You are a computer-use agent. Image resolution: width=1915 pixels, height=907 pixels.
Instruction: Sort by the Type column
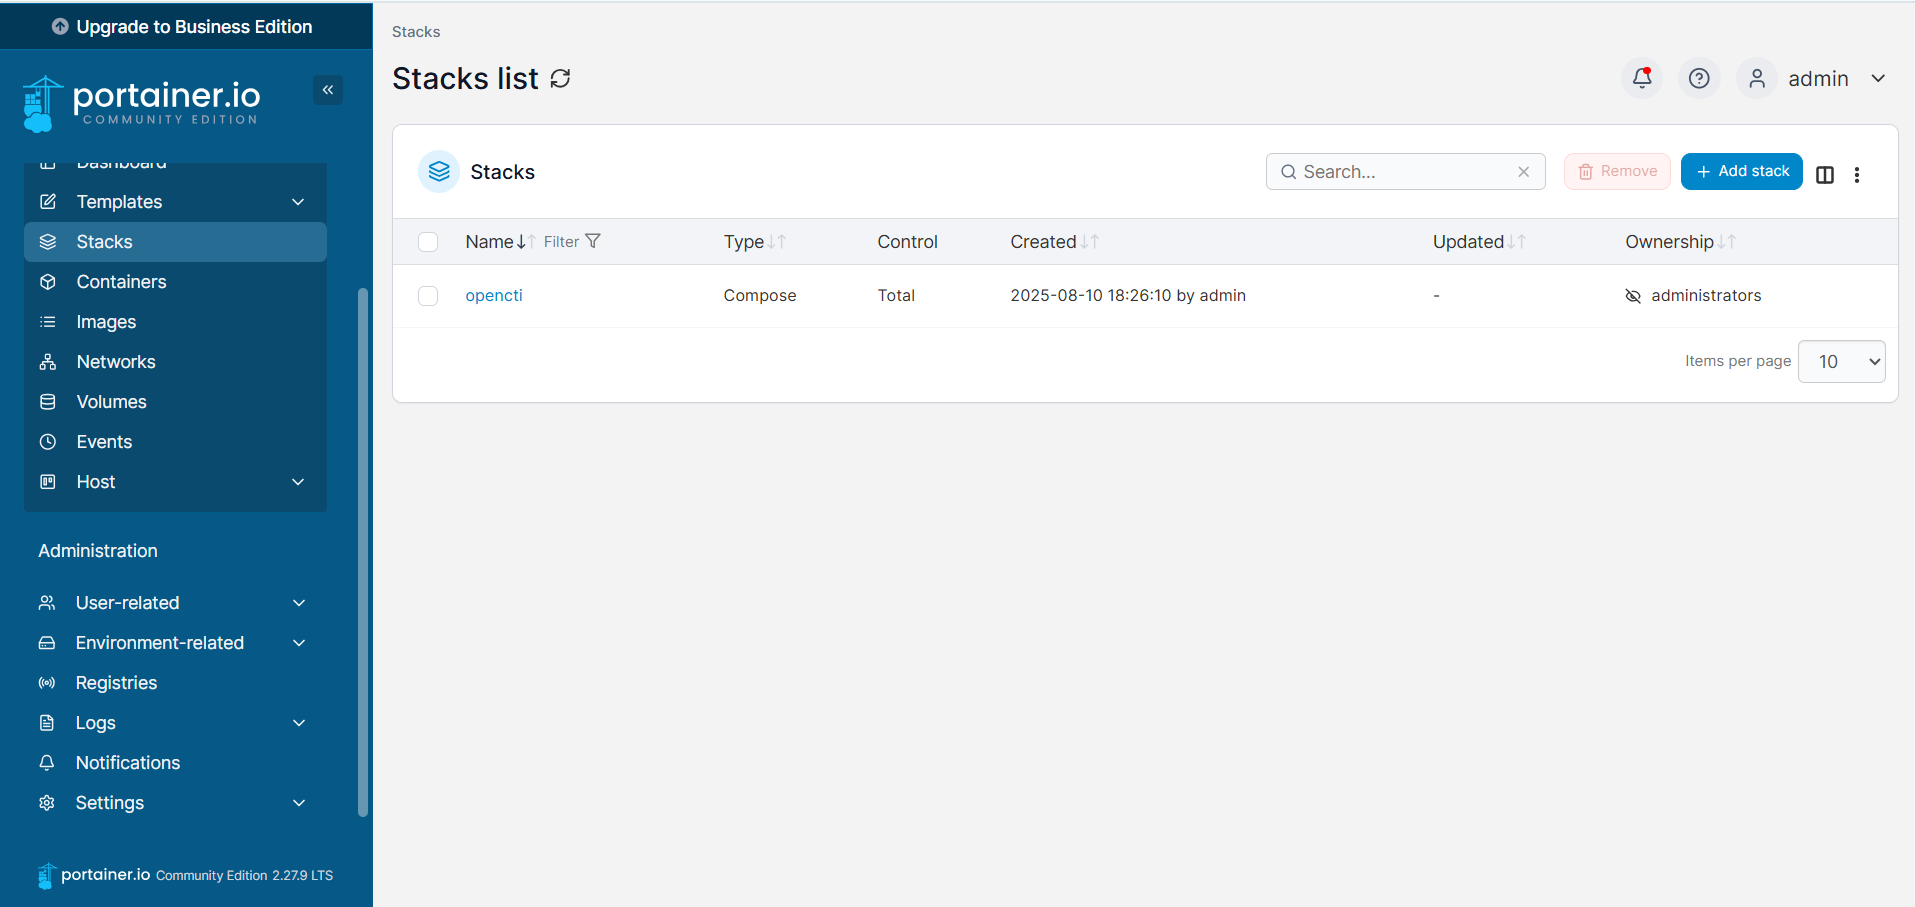(777, 242)
